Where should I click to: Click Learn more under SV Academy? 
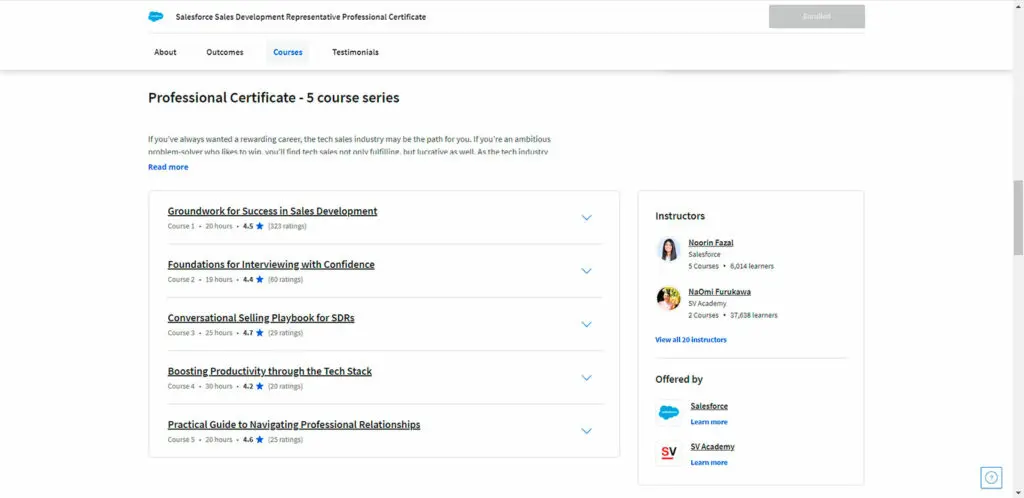click(709, 463)
